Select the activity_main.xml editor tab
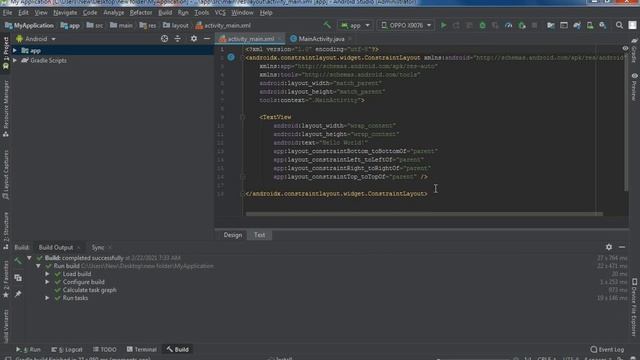Screen dimensions: 640x360 [x=250, y=39]
